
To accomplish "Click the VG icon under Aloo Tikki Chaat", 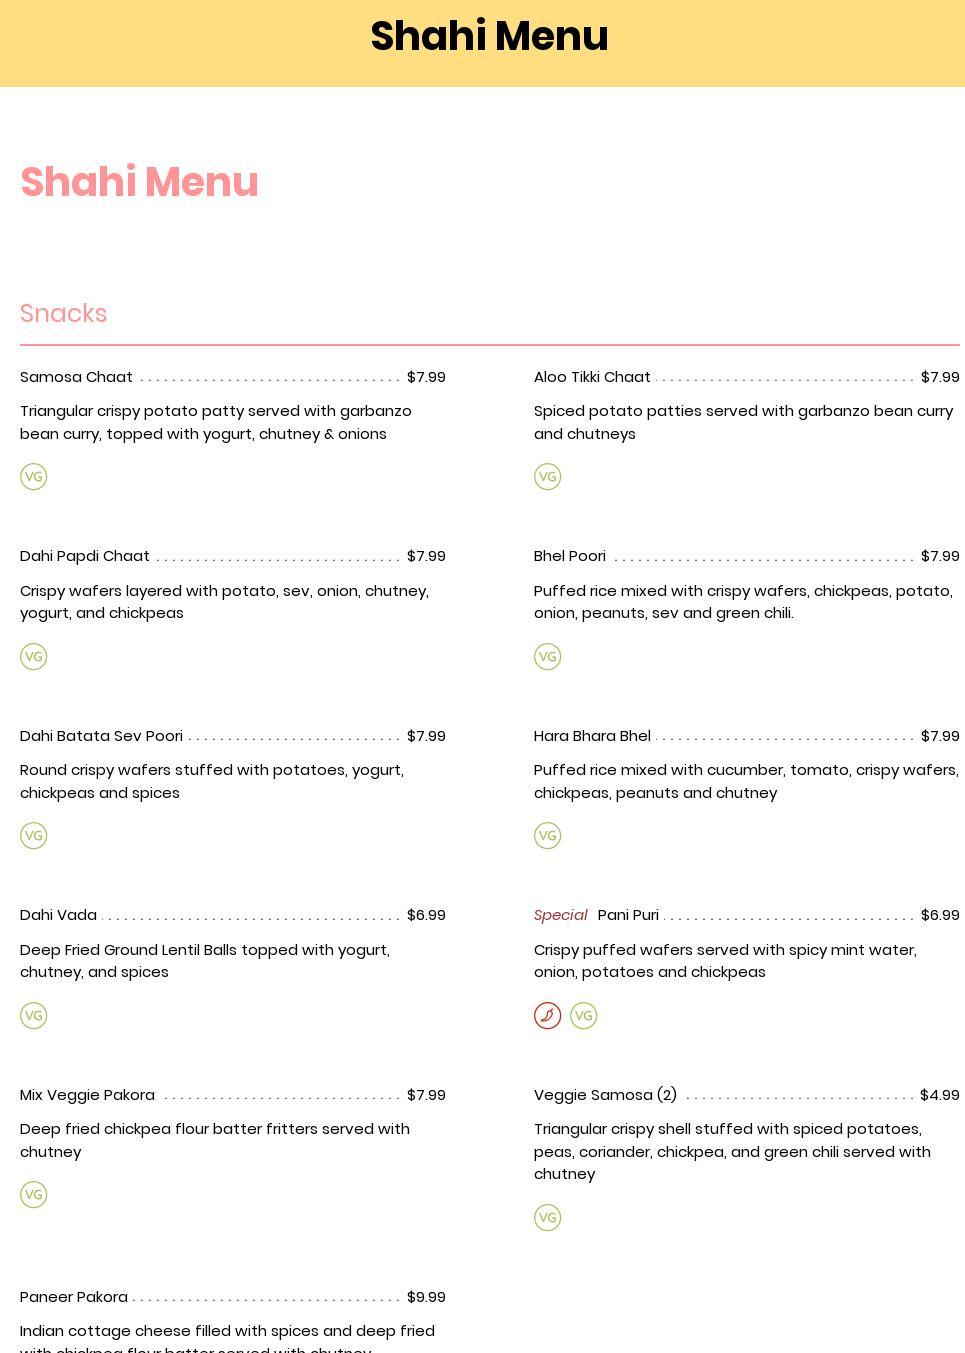I will coord(547,477).
